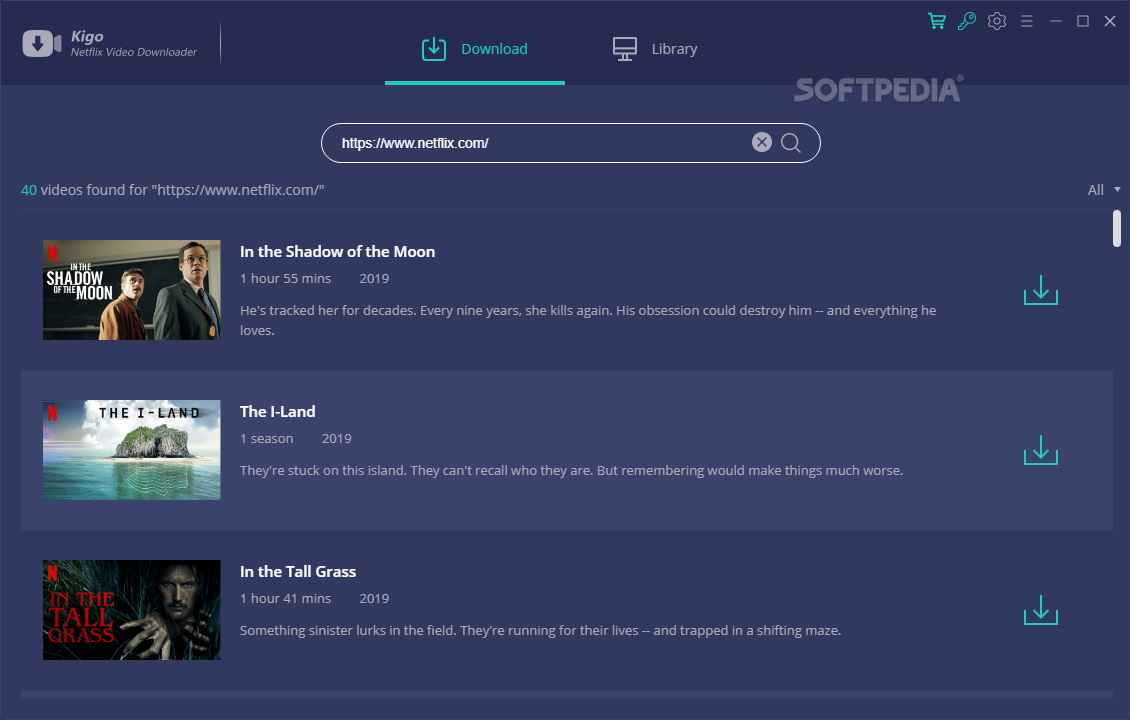1130x720 pixels.
Task: Click In the Tall Grass title
Action: pyautogui.click(x=298, y=571)
